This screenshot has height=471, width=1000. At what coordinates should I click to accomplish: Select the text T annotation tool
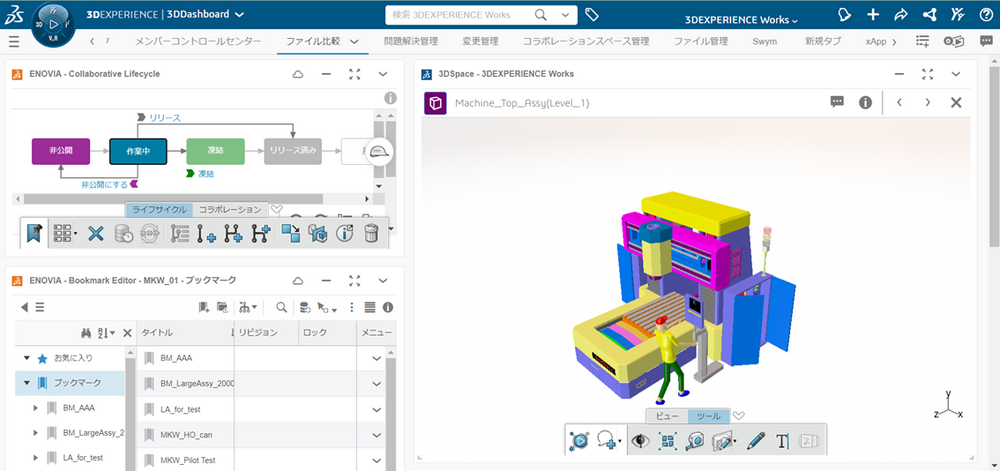(783, 440)
